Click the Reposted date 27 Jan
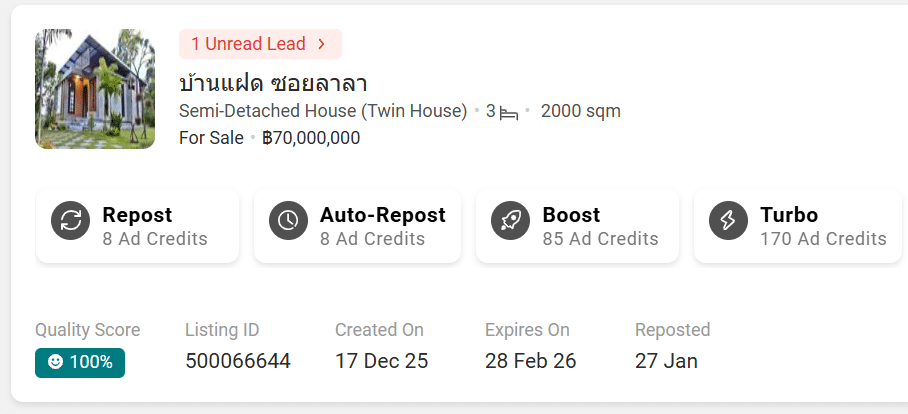 [x=666, y=361]
